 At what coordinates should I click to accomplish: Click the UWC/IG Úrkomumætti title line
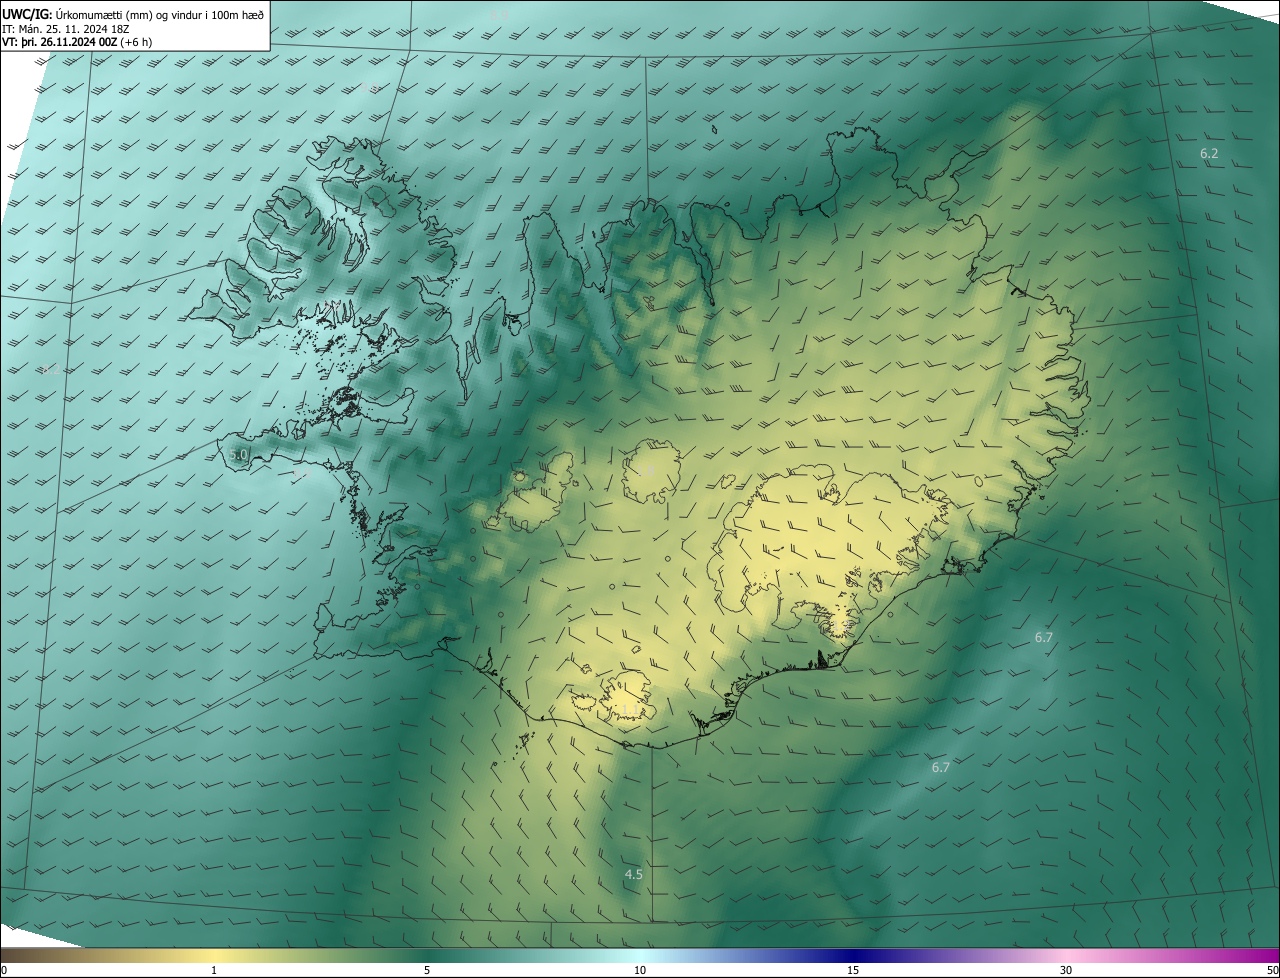click(x=133, y=14)
